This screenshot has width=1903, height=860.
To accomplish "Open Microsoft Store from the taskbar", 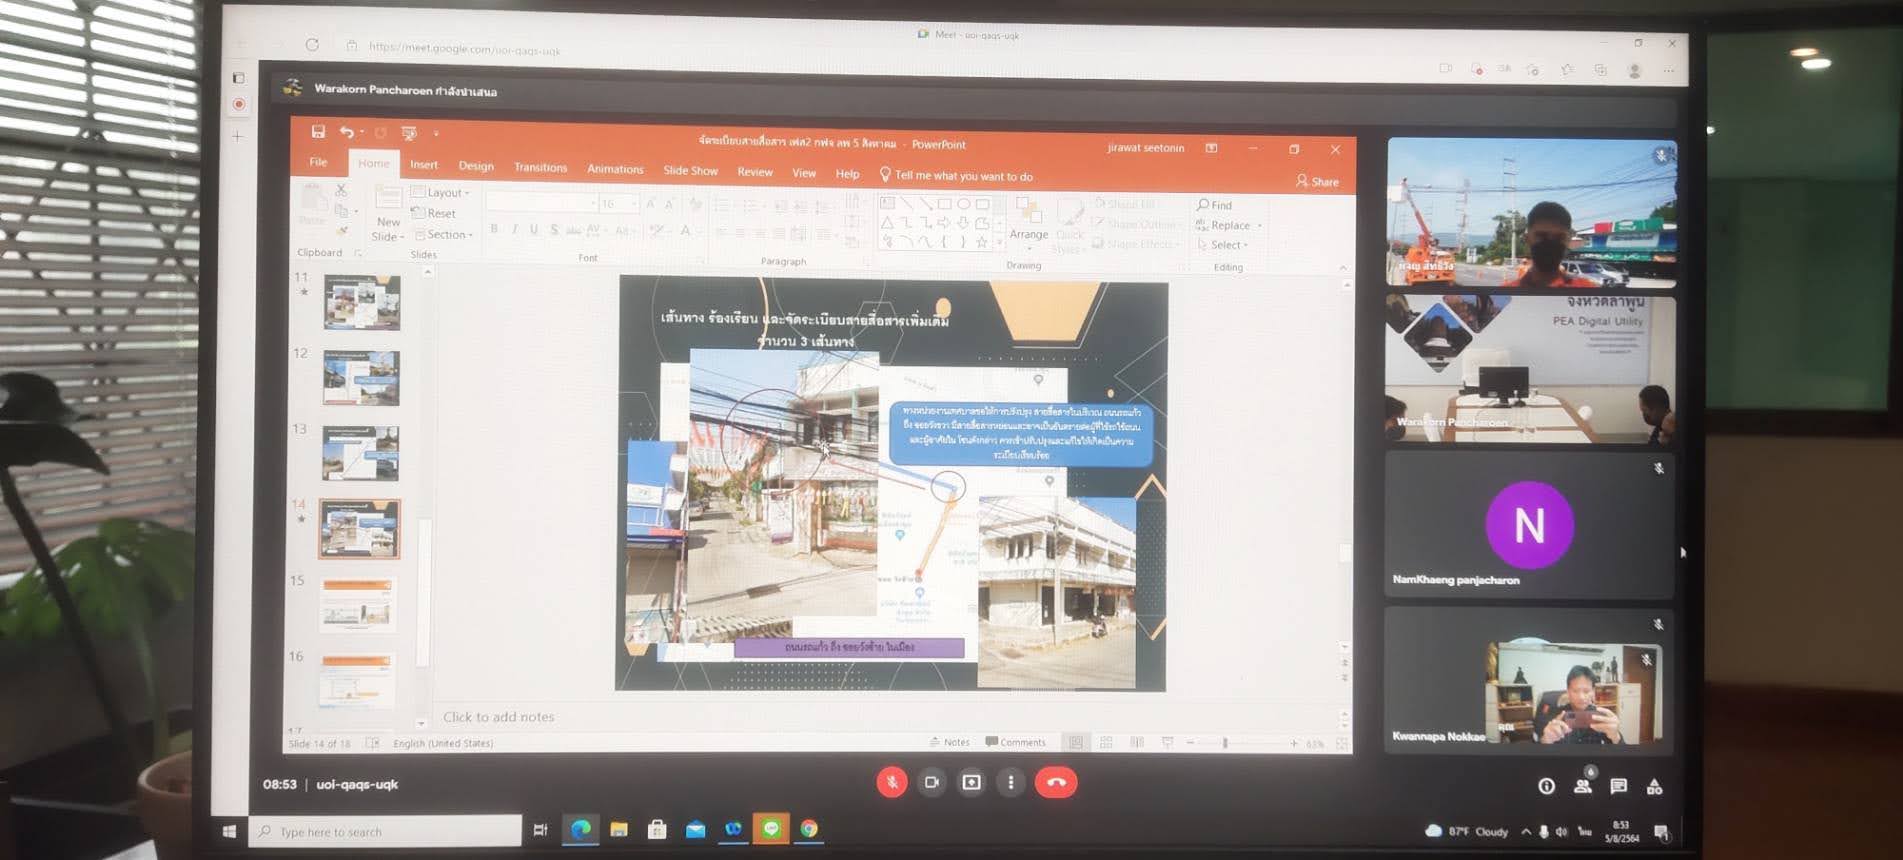I will [x=657, y=829].
